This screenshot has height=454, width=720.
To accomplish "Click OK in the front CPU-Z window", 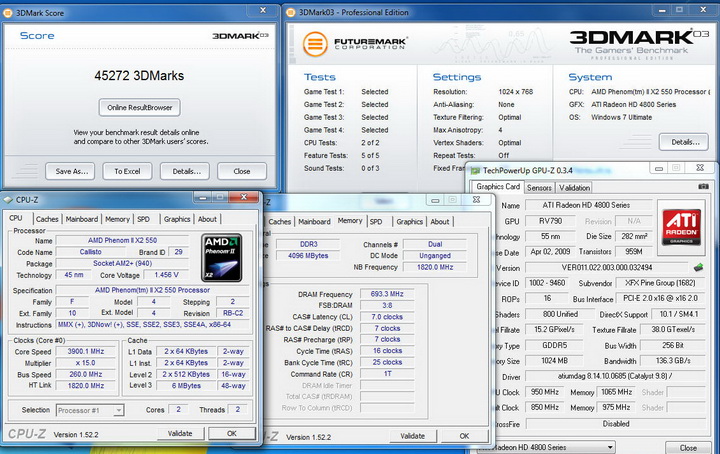I will coord(232,433).
